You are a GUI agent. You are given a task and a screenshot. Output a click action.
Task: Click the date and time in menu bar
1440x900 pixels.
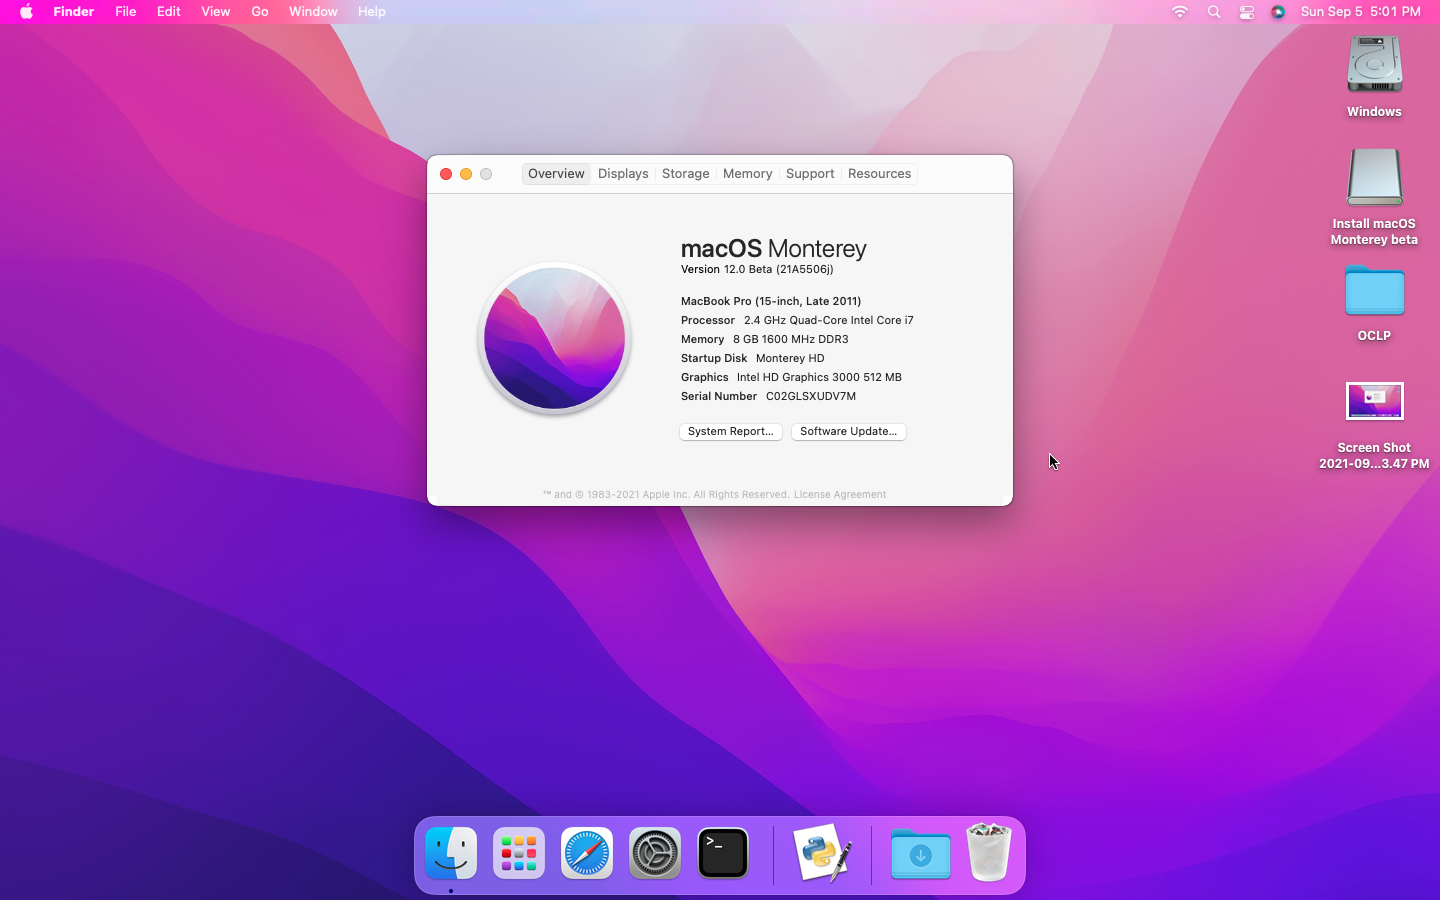tap(1360, 12)
